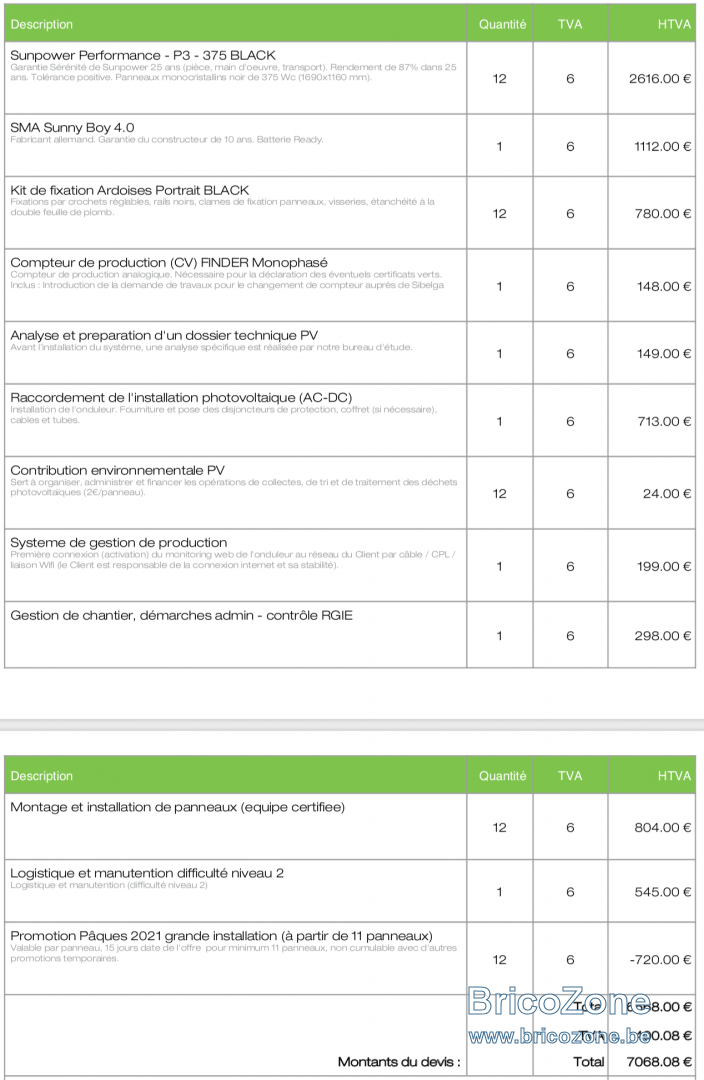The width and height of the screenshot is (704, 1080).
Task: Click the HTVA header in the second table
Action: pyautogui.click(x=674, y=776)
